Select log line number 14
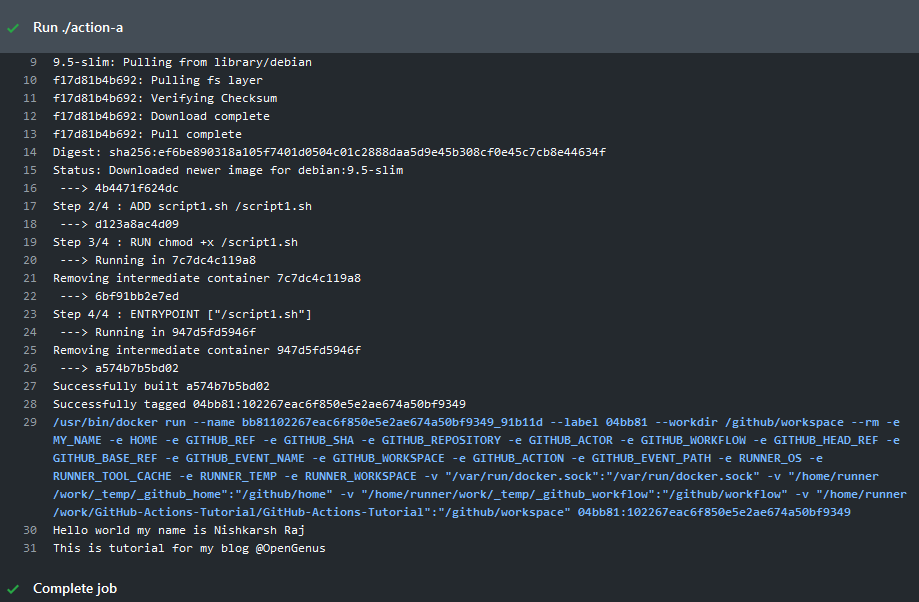This screenshot has width=919, height=602. tap(30, 152)
